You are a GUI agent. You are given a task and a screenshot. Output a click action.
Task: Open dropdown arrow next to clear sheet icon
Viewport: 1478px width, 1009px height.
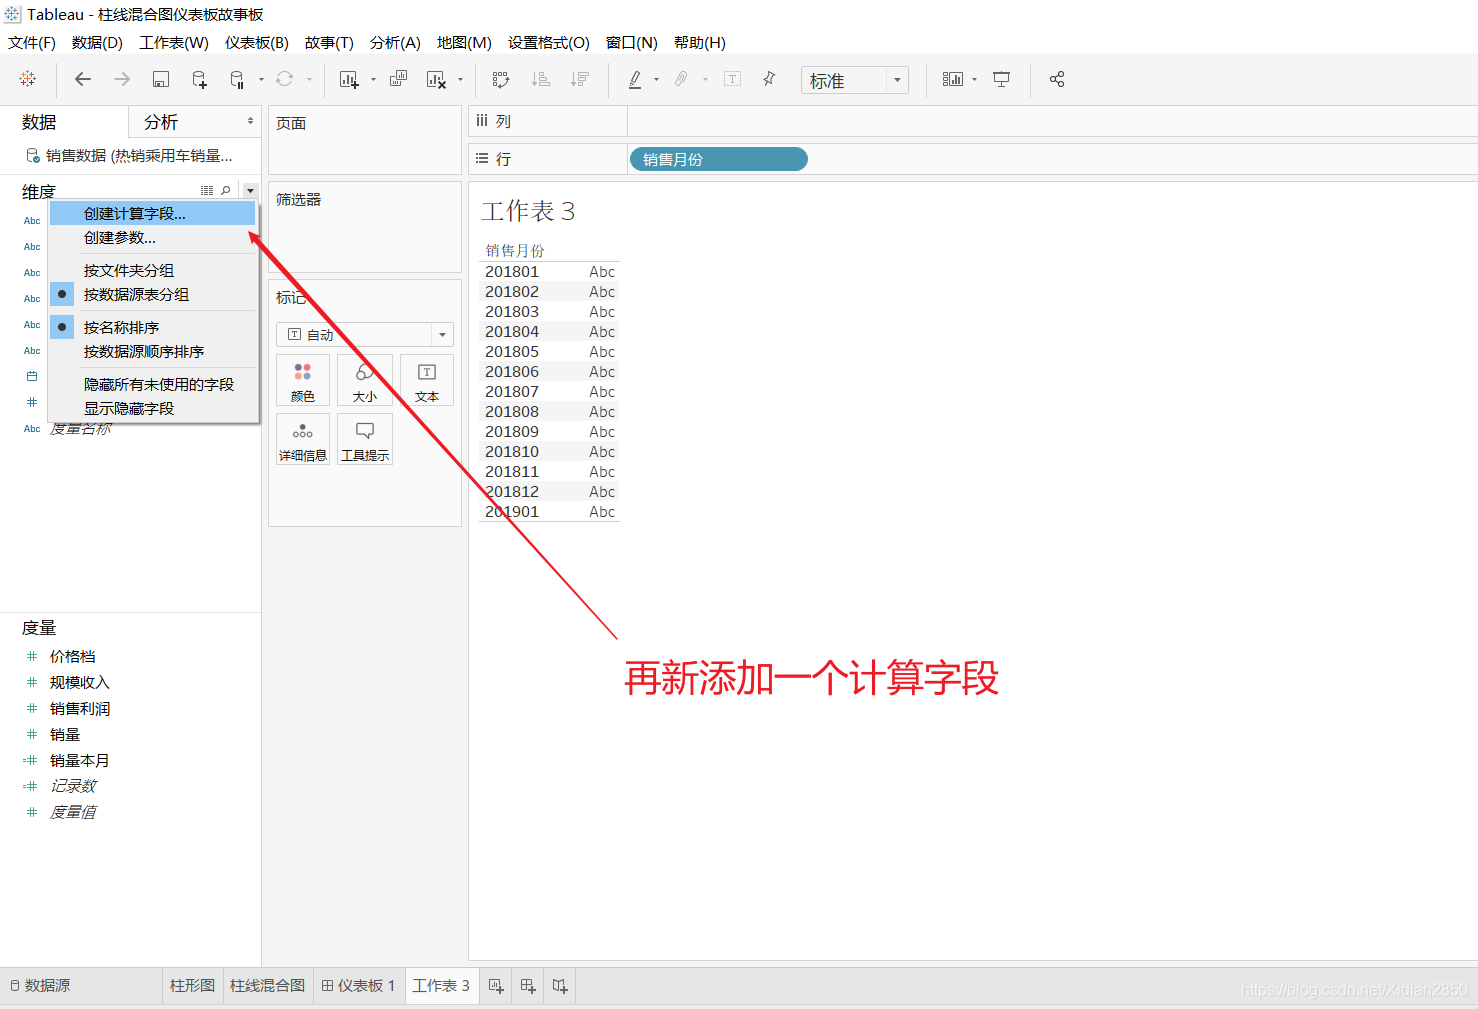tap(460, 80)
